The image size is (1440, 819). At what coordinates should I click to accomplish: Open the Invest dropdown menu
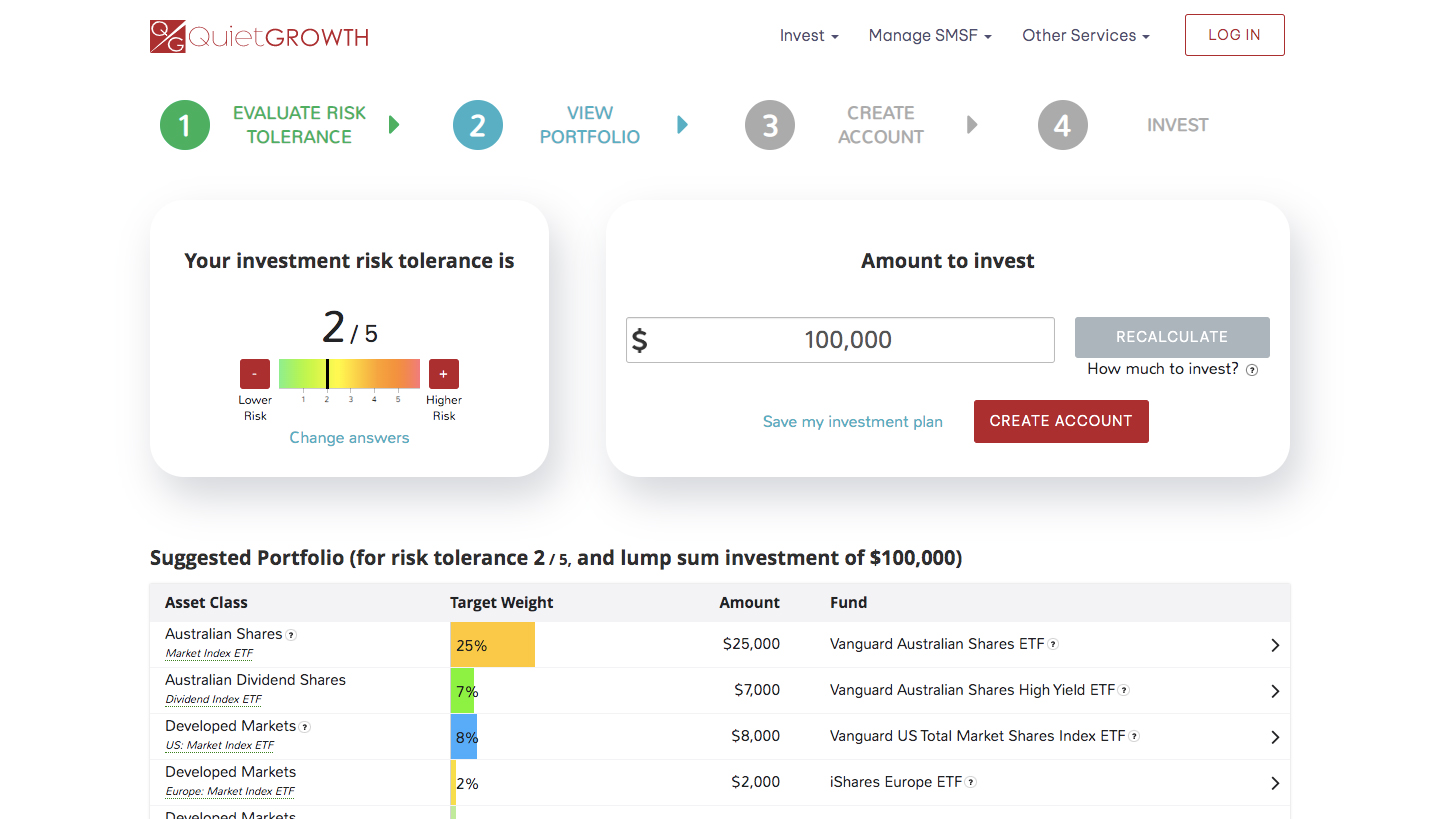click(x=809, y=35)
